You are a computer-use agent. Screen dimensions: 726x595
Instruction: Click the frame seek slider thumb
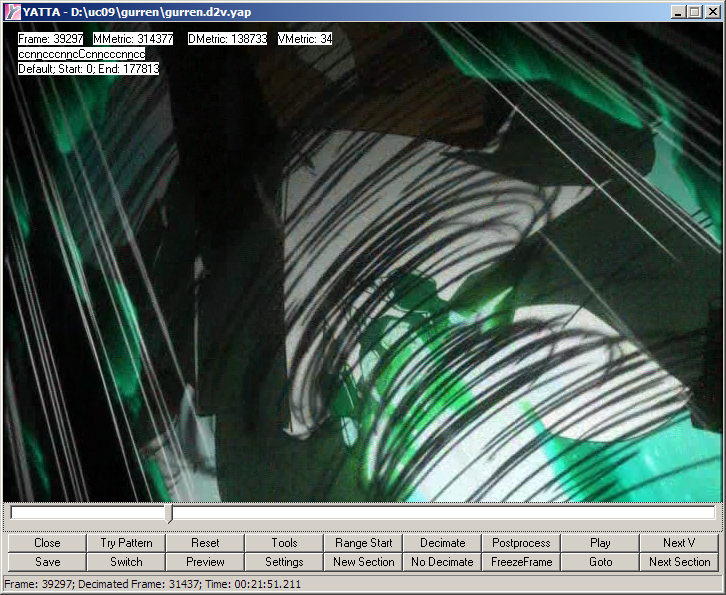click(x=169, y=514)
